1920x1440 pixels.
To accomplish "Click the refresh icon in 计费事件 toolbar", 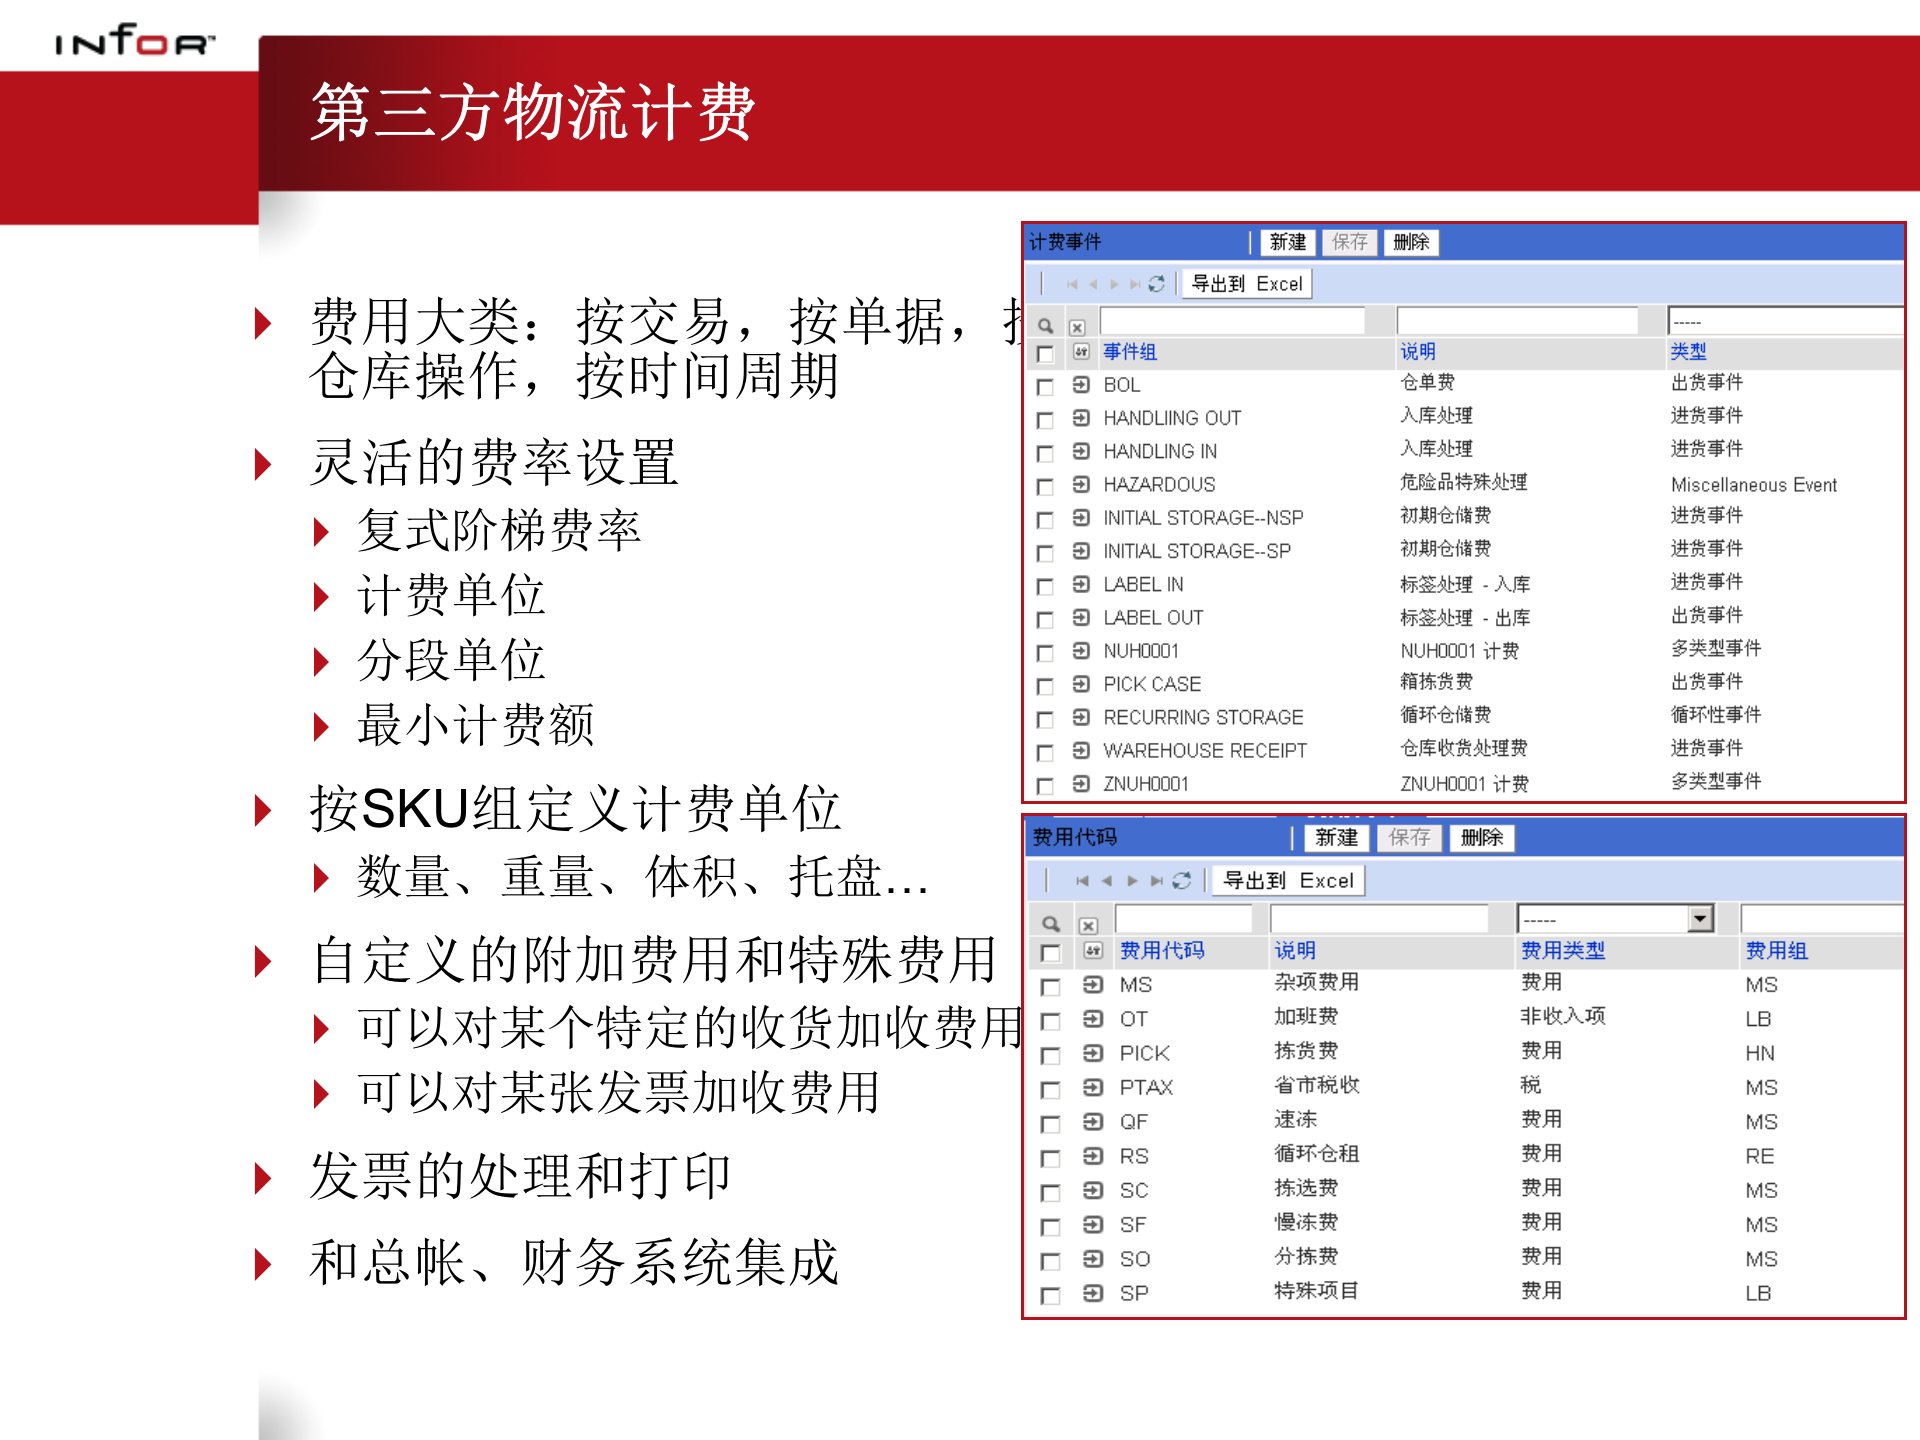I will click(1157, 283).
